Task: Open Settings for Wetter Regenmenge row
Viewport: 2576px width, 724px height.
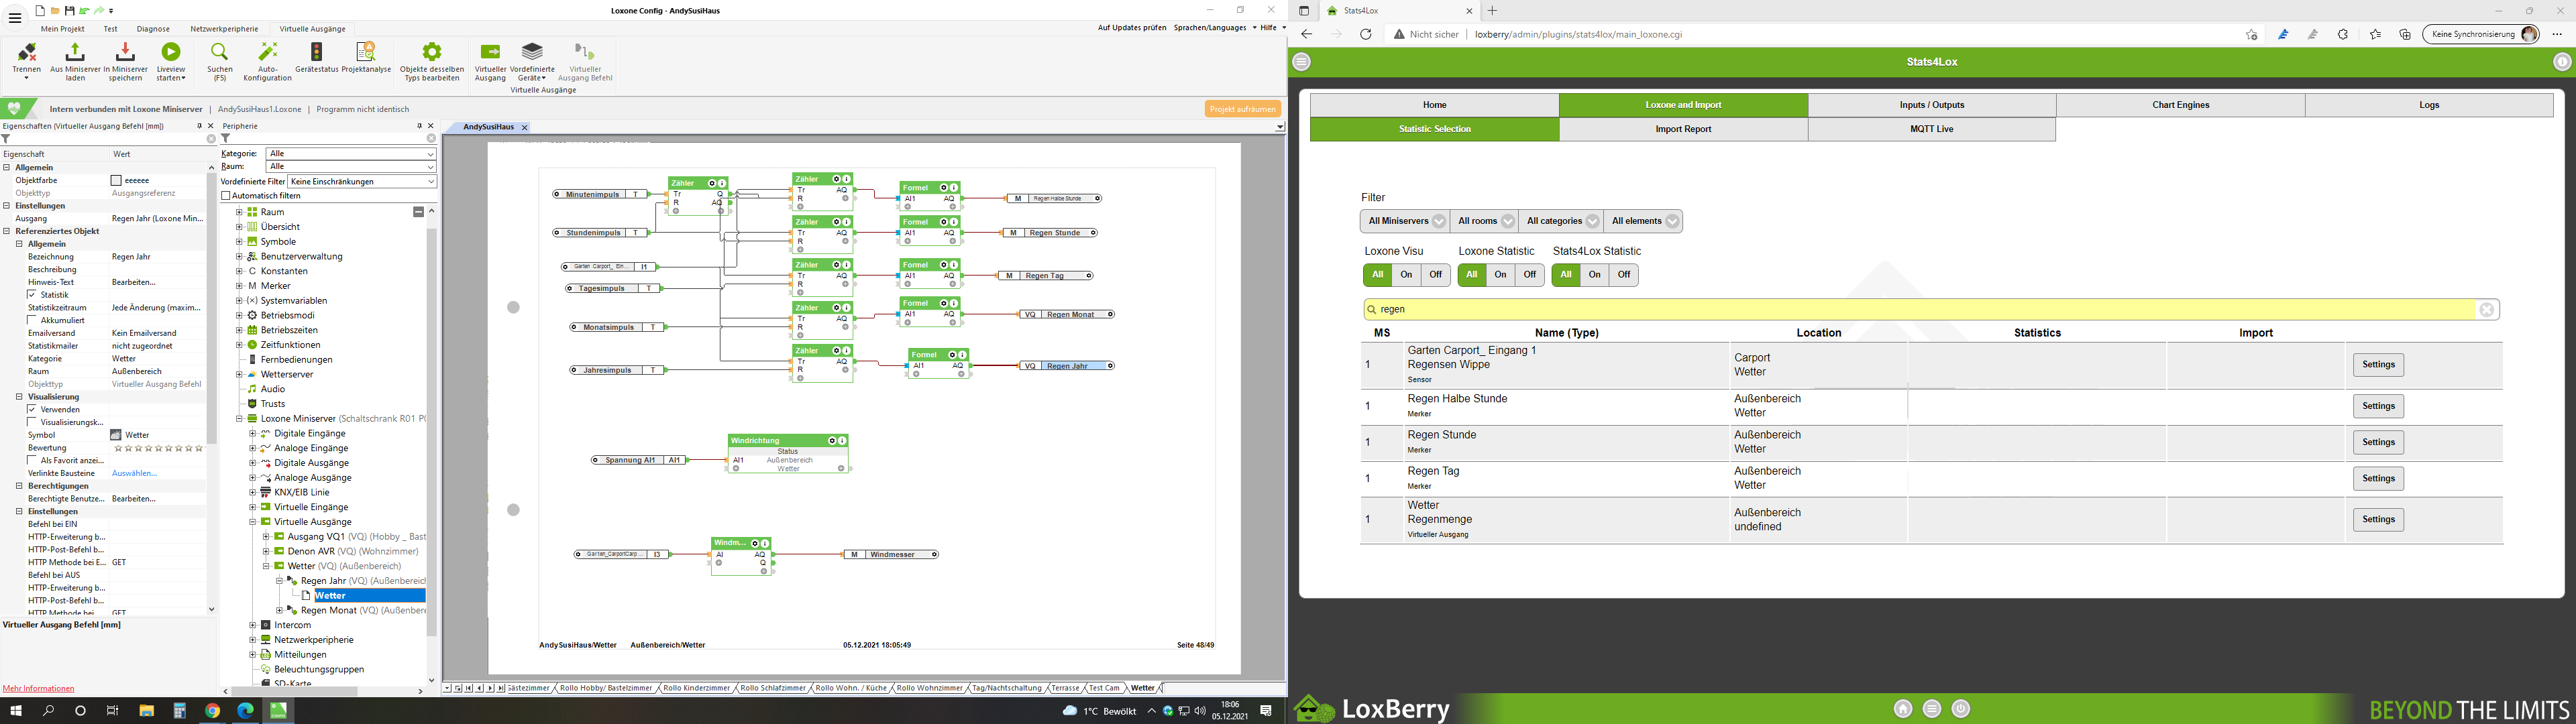Action: point(2378,519)
